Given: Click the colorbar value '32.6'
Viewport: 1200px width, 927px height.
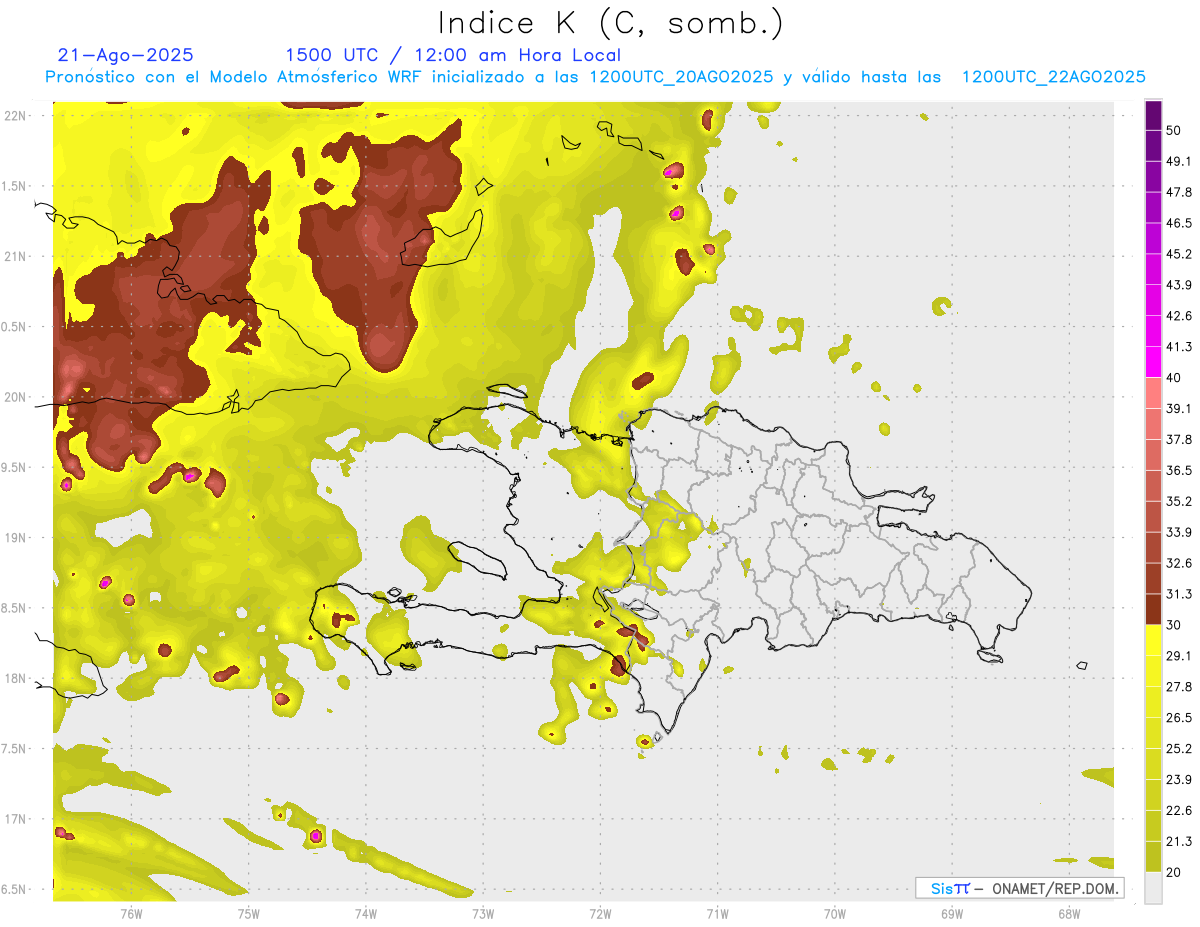Looking at the screenshot, I should pyautogui.click(x=1180, y=563).
